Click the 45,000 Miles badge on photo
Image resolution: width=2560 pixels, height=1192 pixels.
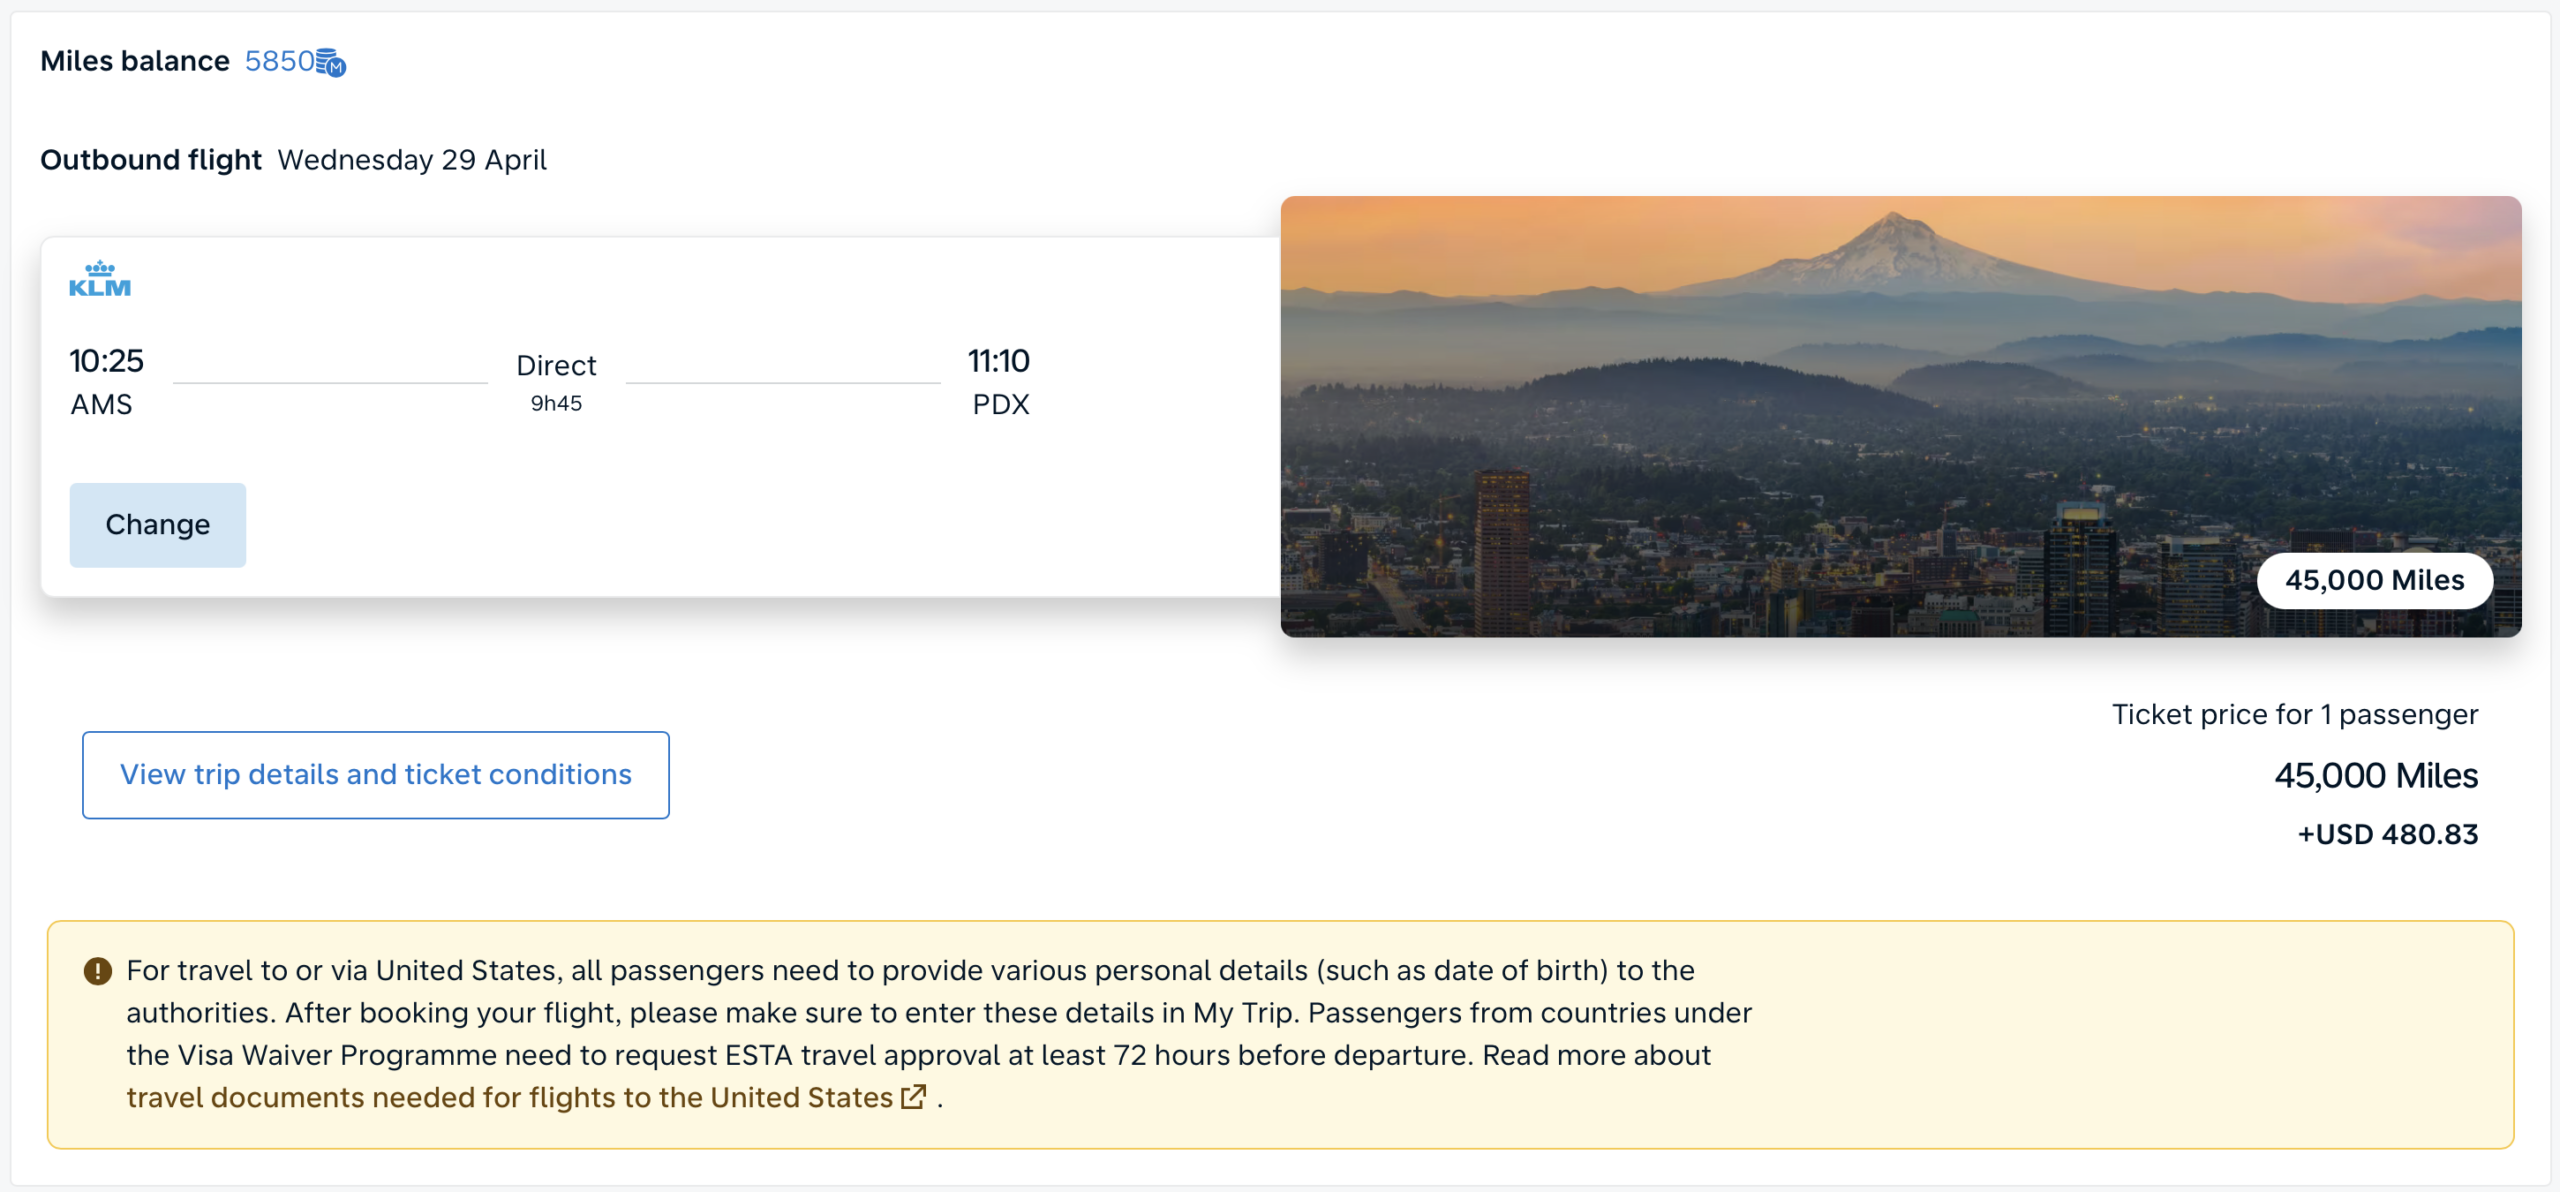tap(2374, 580)
